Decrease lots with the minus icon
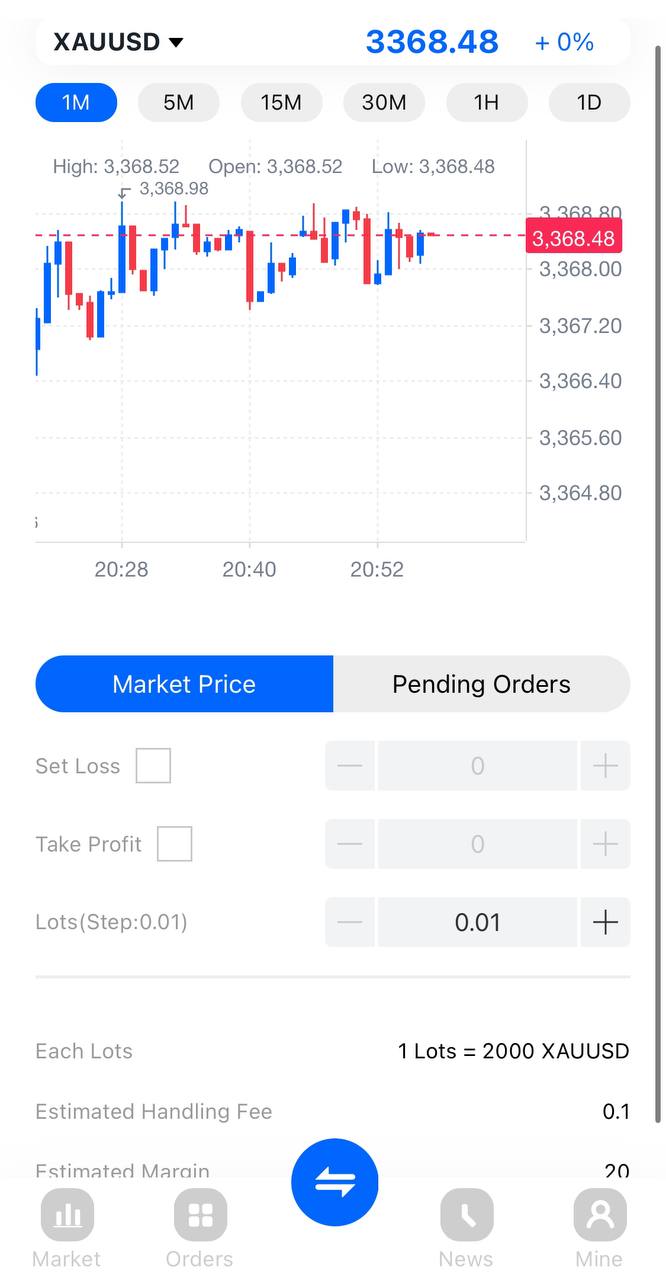 tap(350, 922)
